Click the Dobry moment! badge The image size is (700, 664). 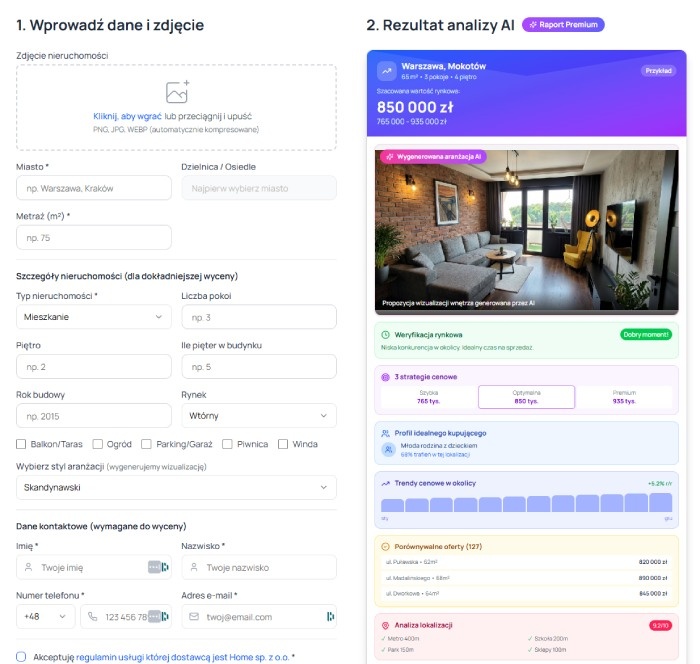pyautogui.click(x=646, y=334)
